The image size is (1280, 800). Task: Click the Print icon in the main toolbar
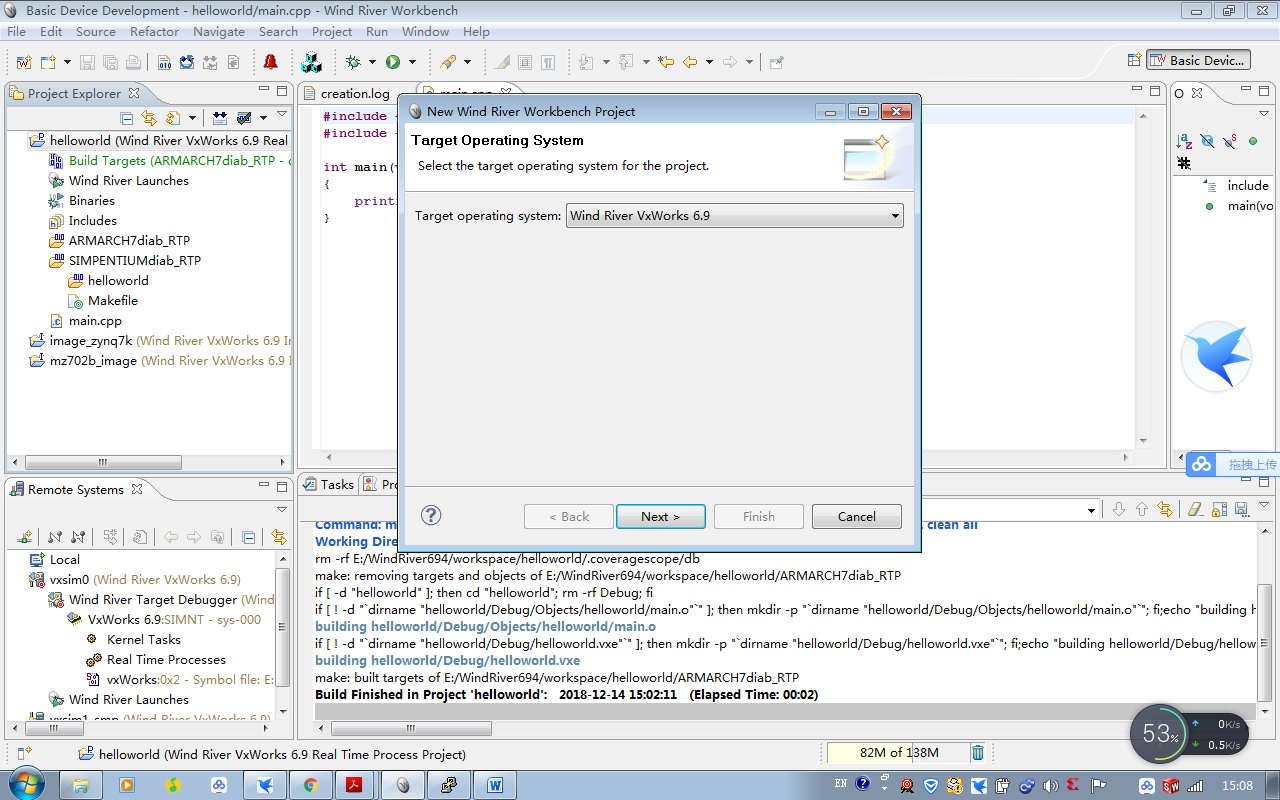(x=133, y=61)
